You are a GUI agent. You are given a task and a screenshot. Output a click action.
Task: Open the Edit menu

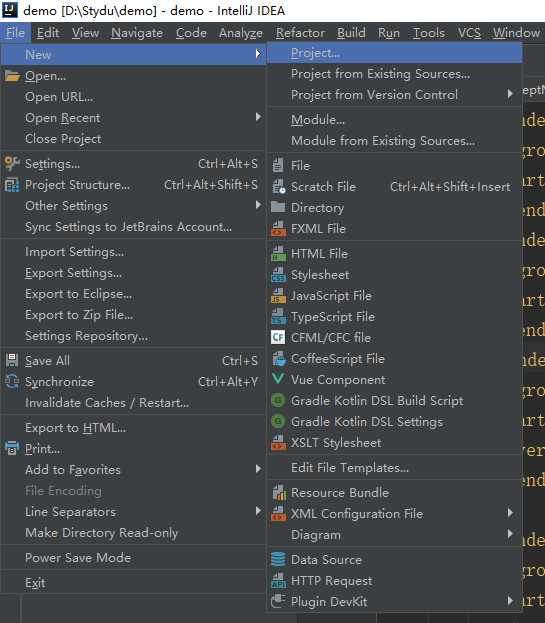click(x=48, y=33)
